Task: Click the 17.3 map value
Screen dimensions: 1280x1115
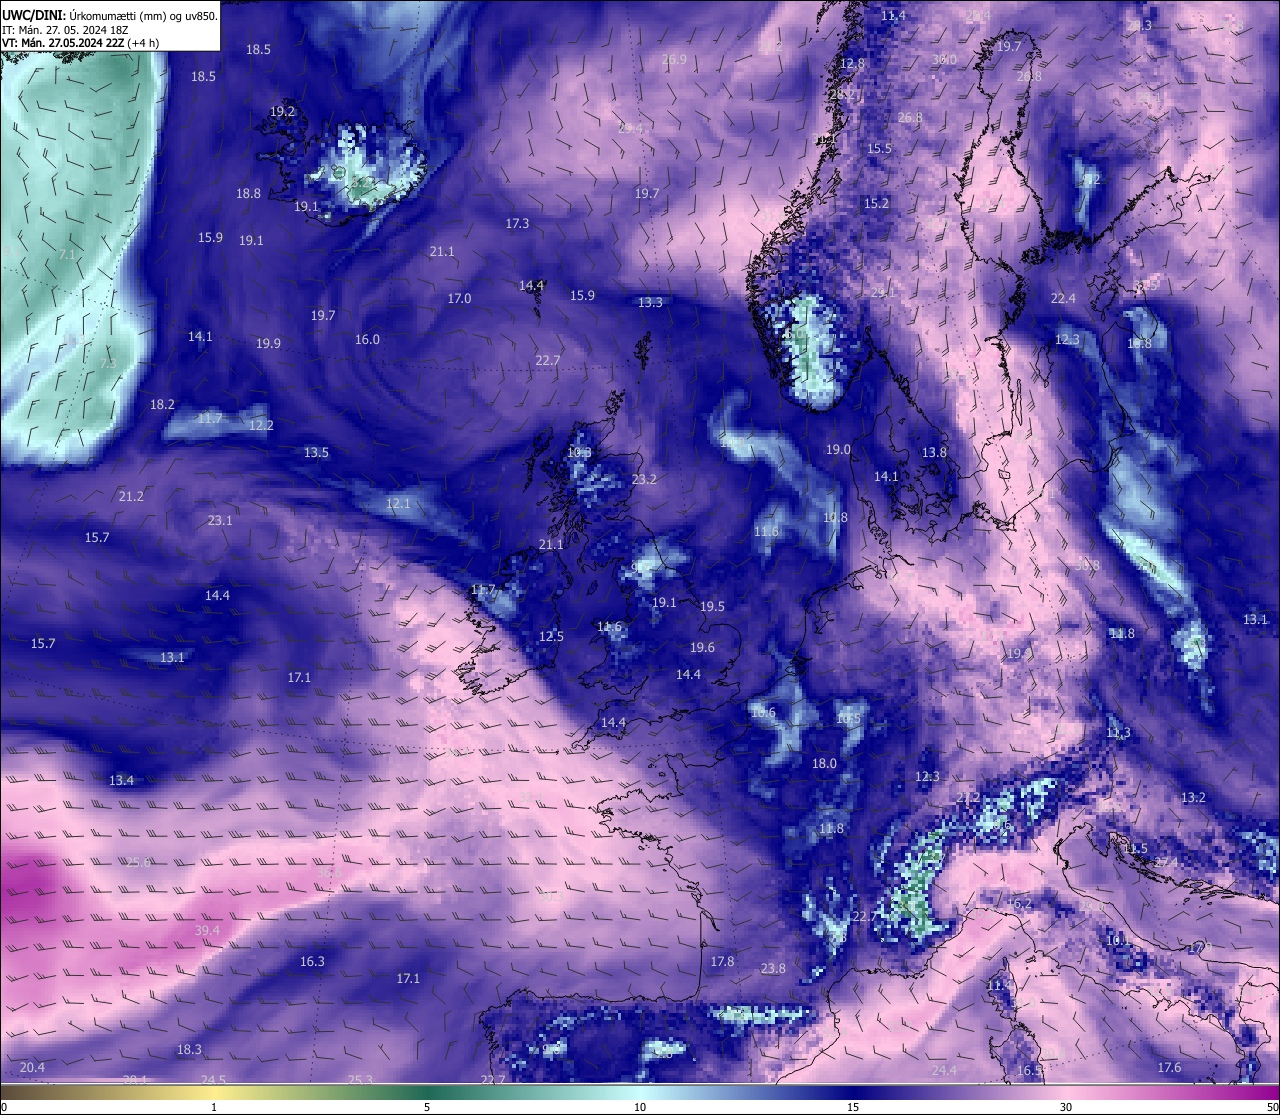Action: pos(517,223)
